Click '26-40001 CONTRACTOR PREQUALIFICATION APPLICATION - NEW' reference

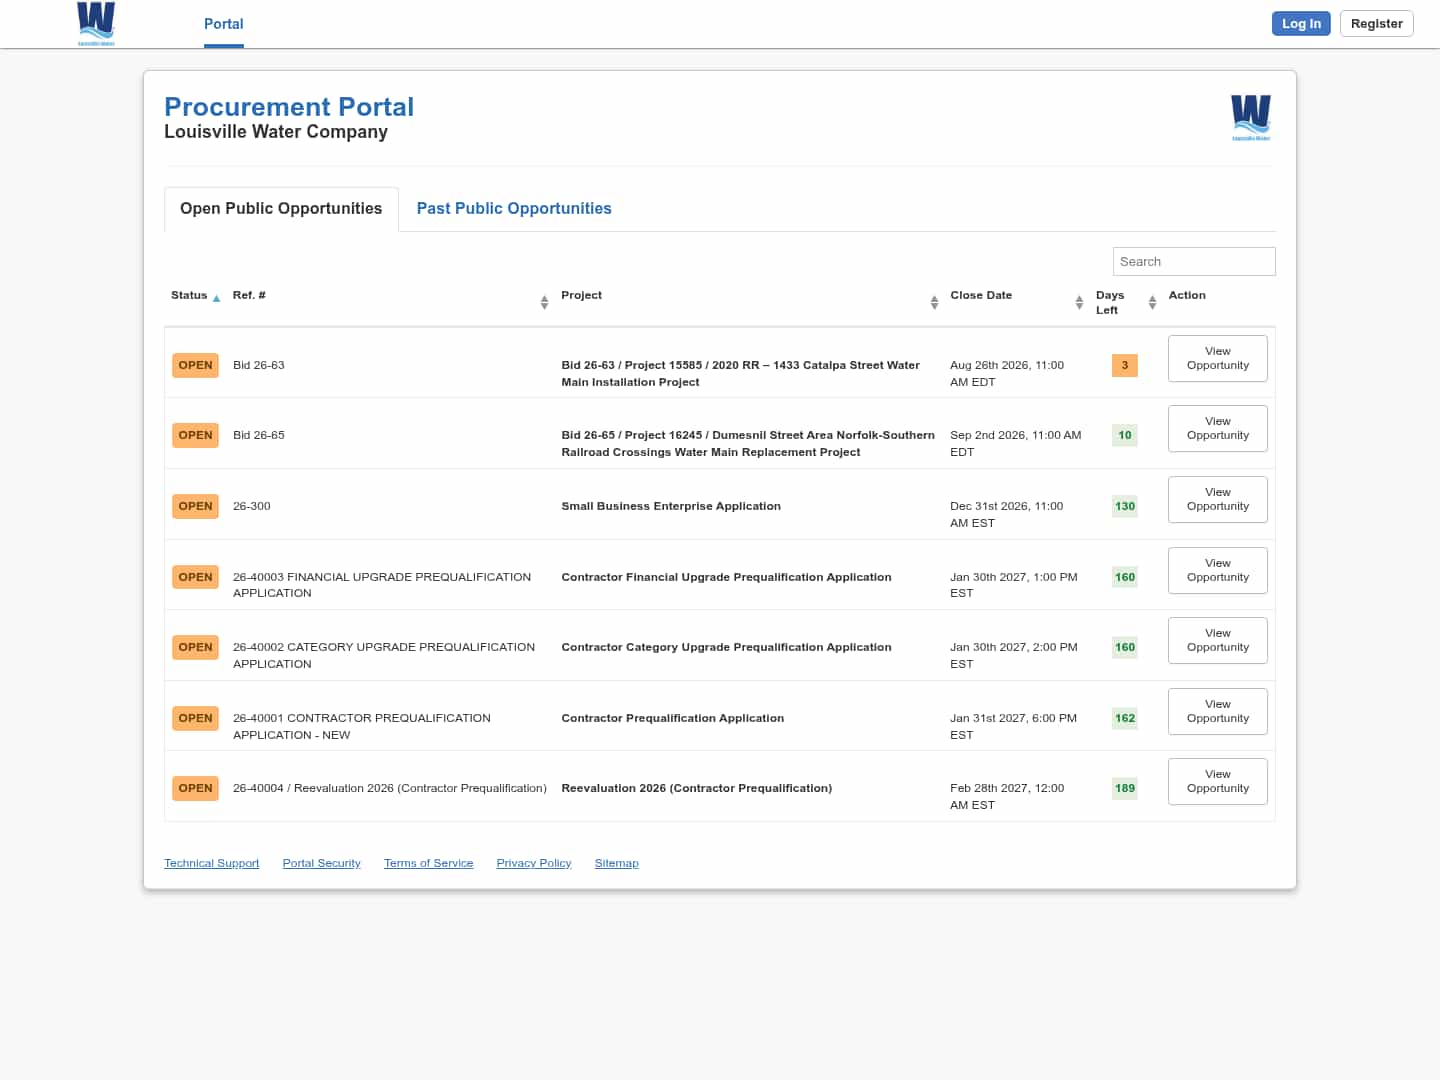[x=362, y=726]
